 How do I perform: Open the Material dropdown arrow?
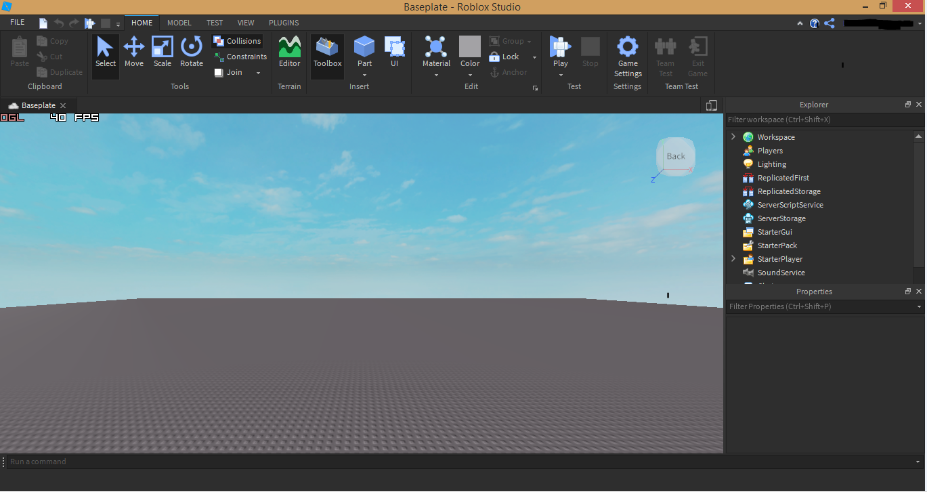pos(436,75)
